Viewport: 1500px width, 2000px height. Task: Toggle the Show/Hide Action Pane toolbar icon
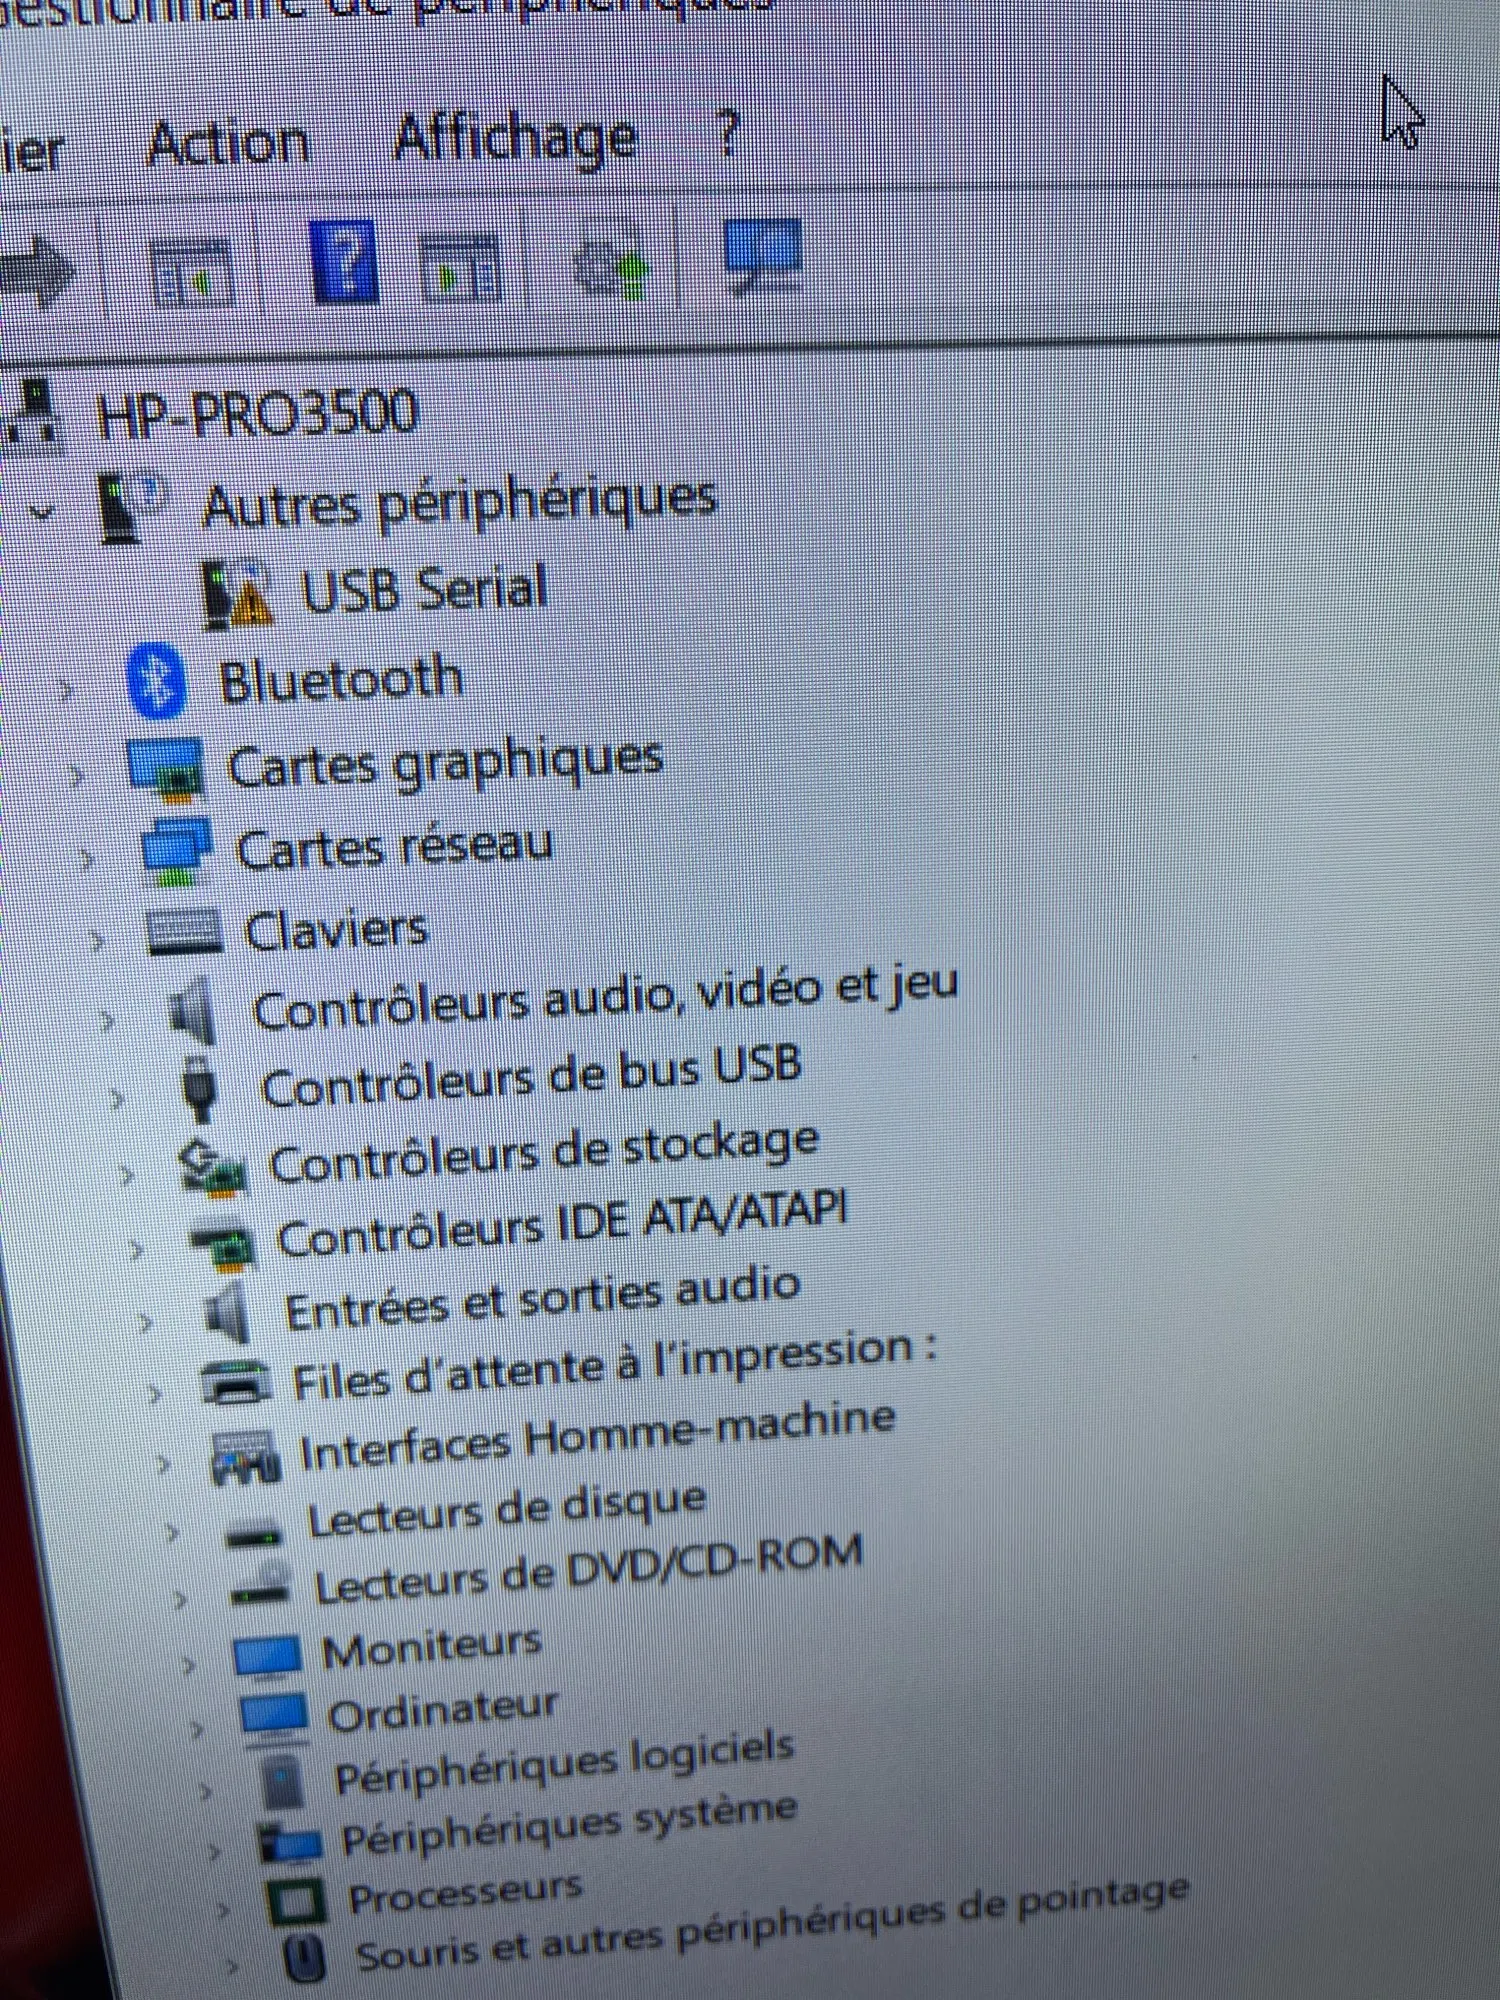click(x=459, y=268)
